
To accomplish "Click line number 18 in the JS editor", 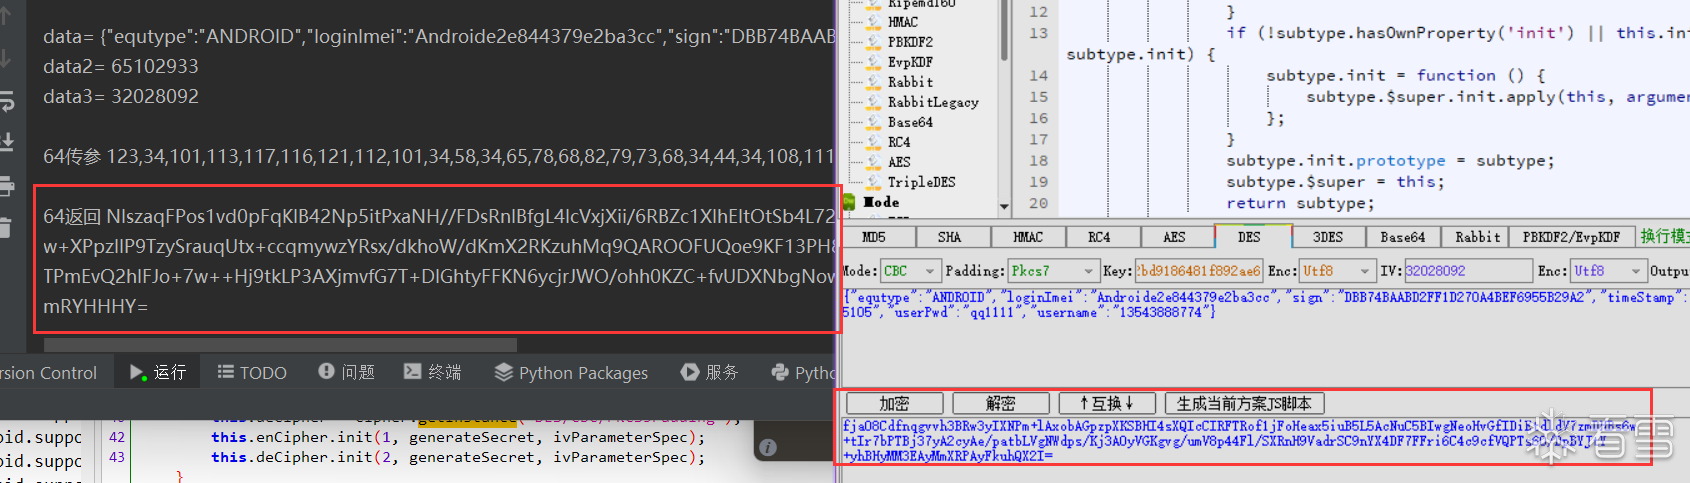I will tap(1038, 160).
